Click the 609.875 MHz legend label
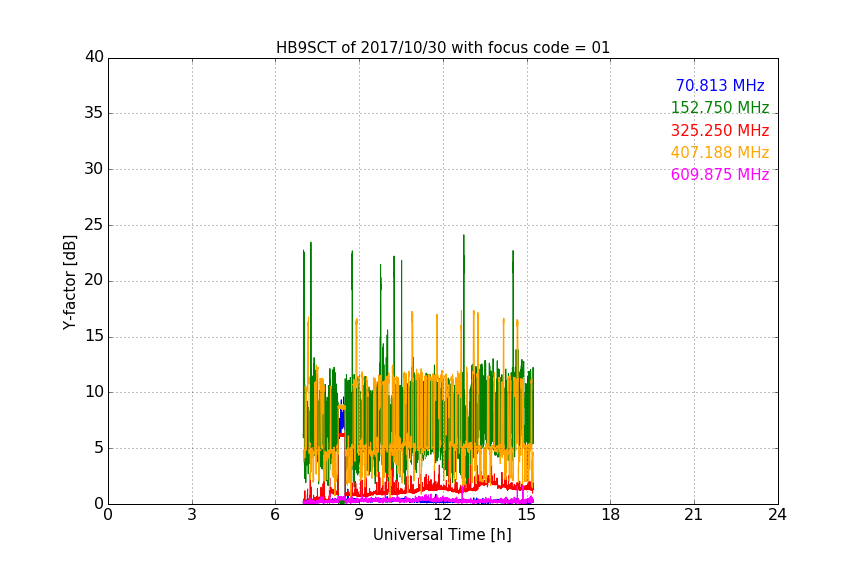Image resolution: width=864 pixels, height=576 pixels. (x=720, y=175)
